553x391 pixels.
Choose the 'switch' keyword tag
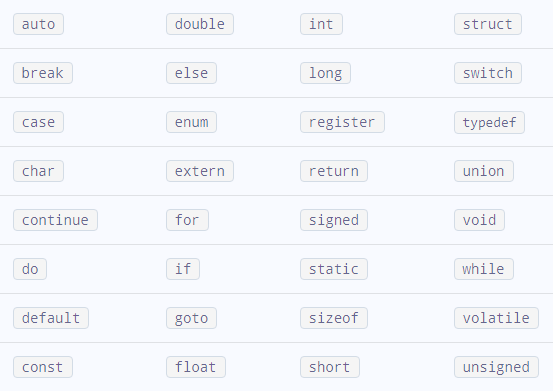tap(488, 73)
